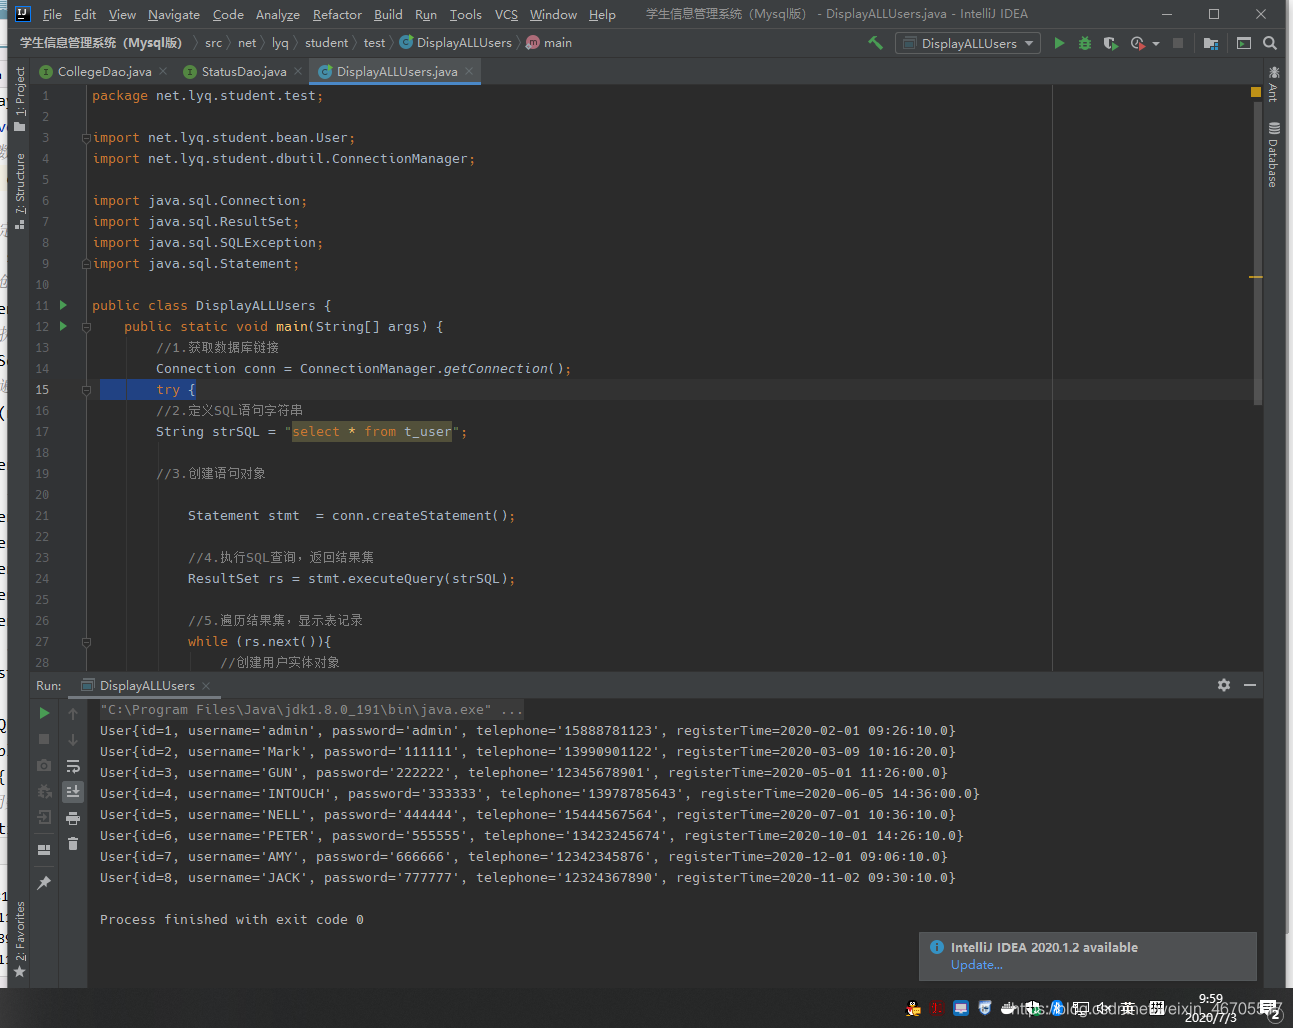
Task: Start debugging with the bug icon
Action: [1085, 43]
